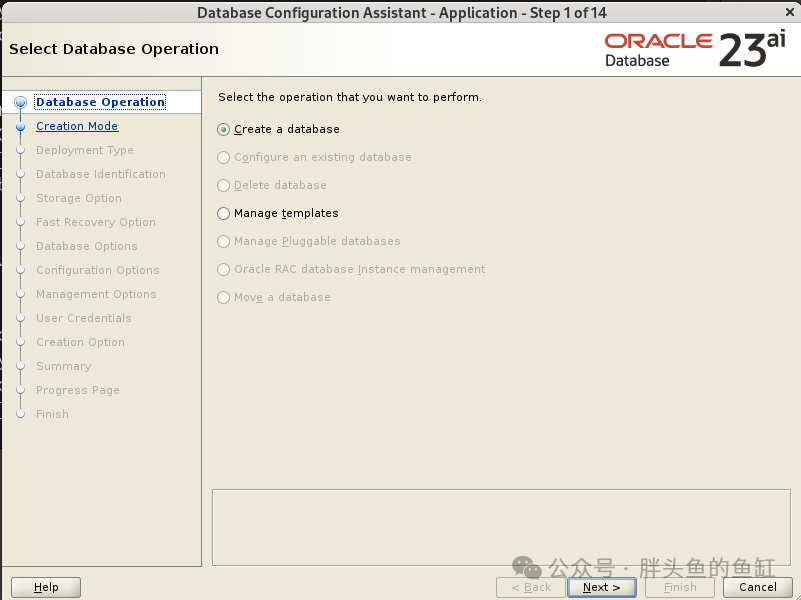Screen dimensions: 801x600
Task: Click the empty message text area
Action: (501, 527)
